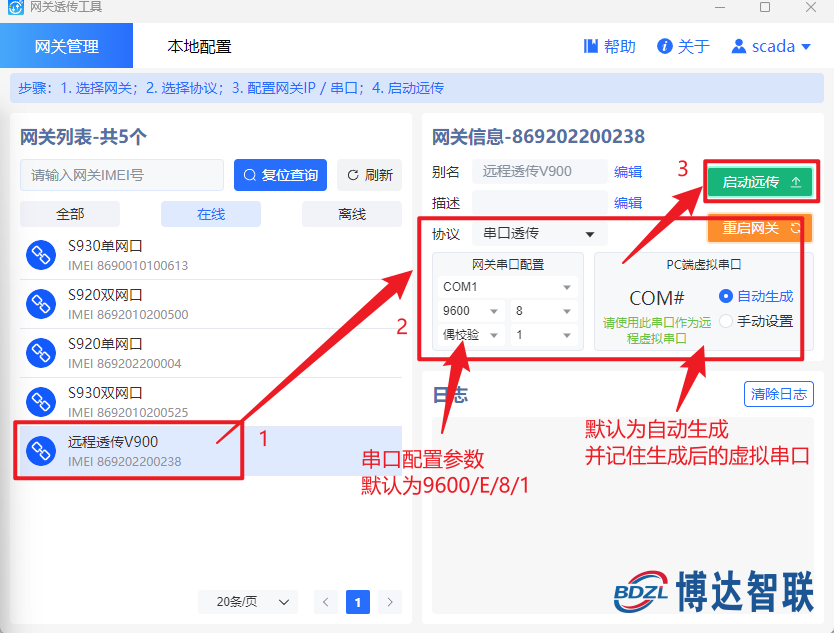This screenshot has width=834, height=633.
Task: Filter the list by 在线 gateways
Action: tap(211, 214)
